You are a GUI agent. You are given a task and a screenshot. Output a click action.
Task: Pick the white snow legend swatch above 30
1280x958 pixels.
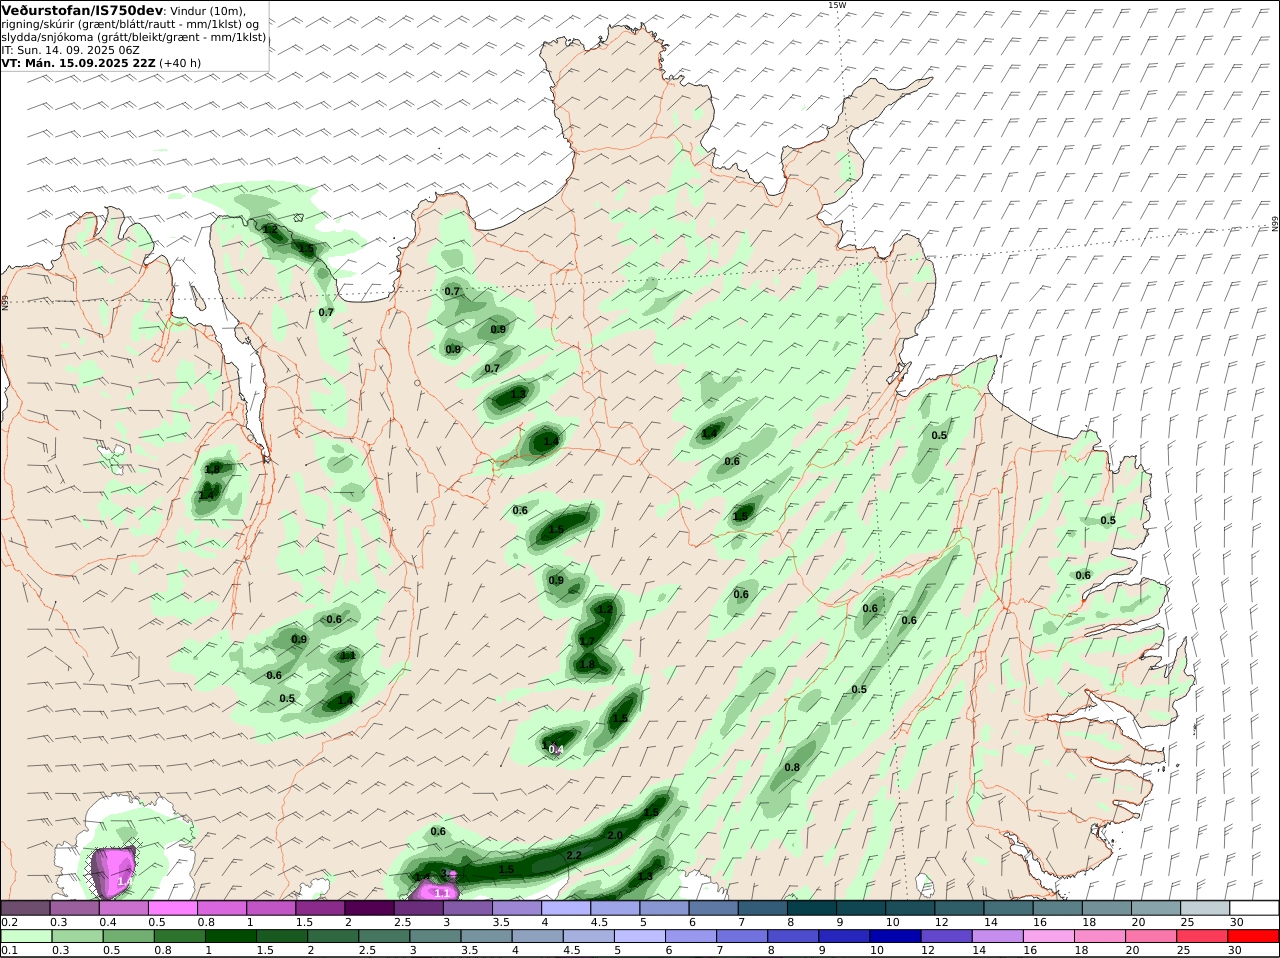pyautogui.click(x=1253, y=908)
